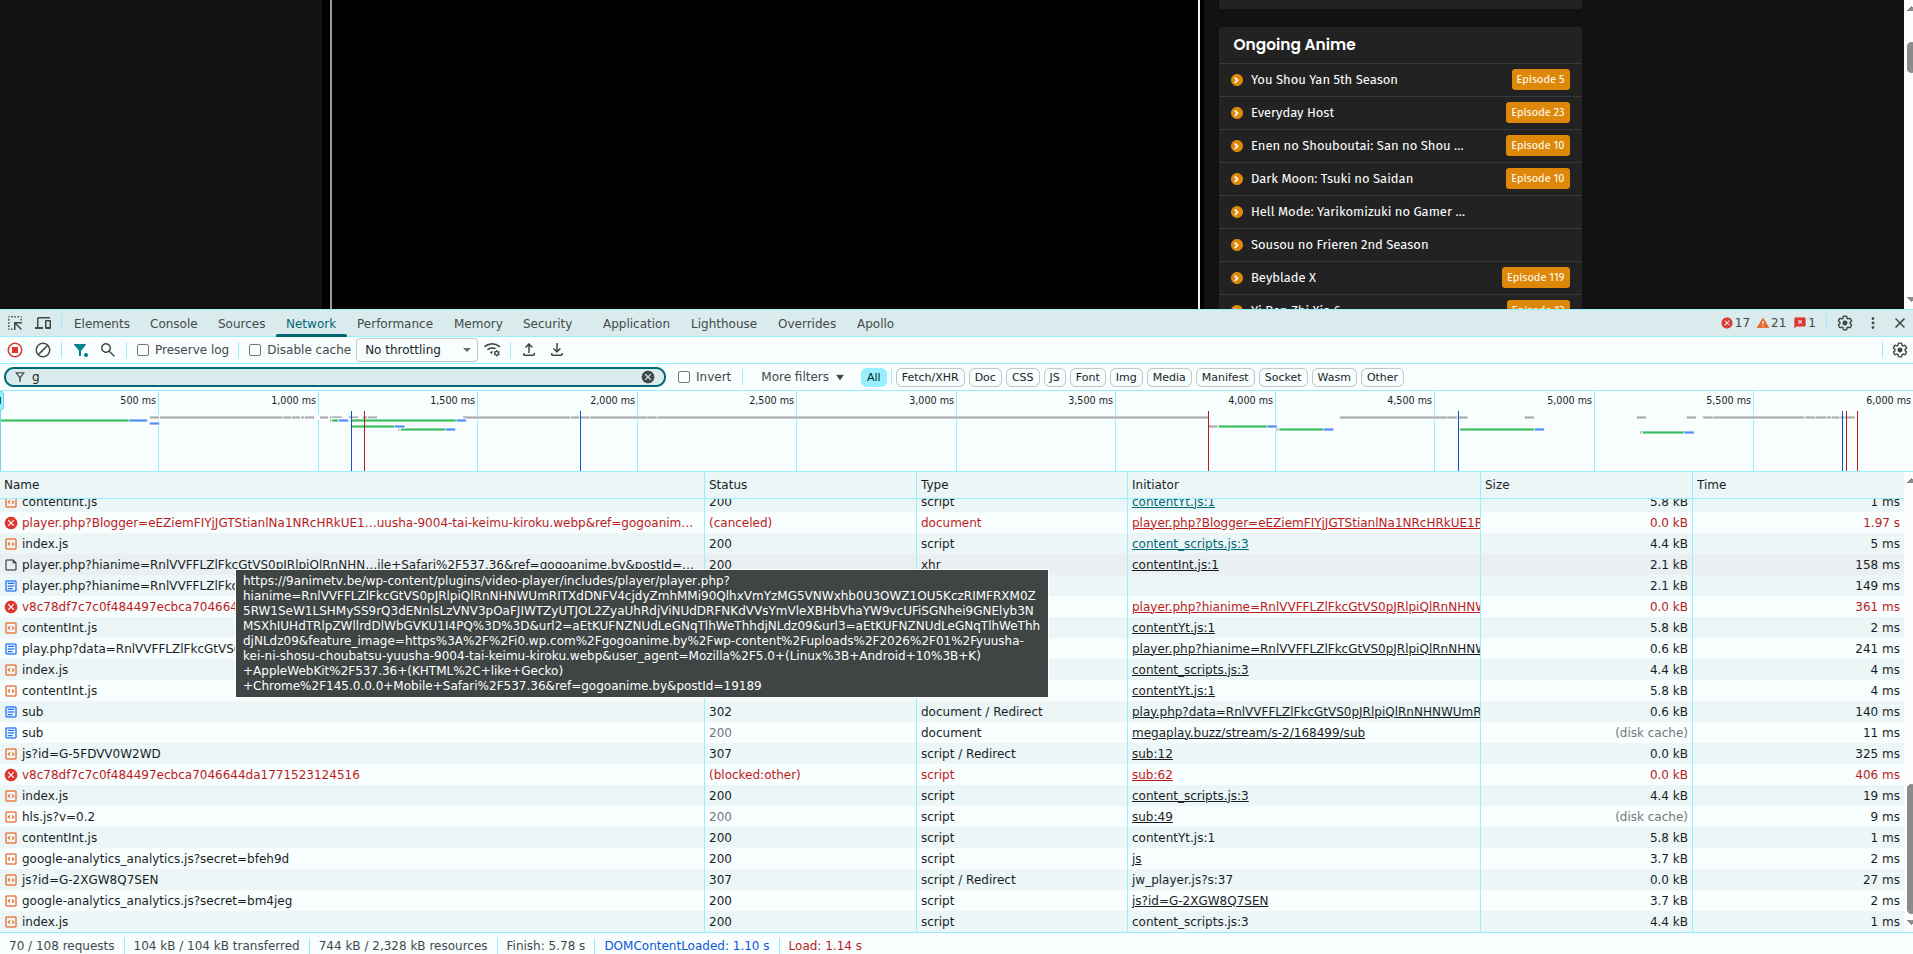
Task: Open initiator link megaplay.buzz/stream/s-2/168499/sub
Action: click(x=1248, y=733)
